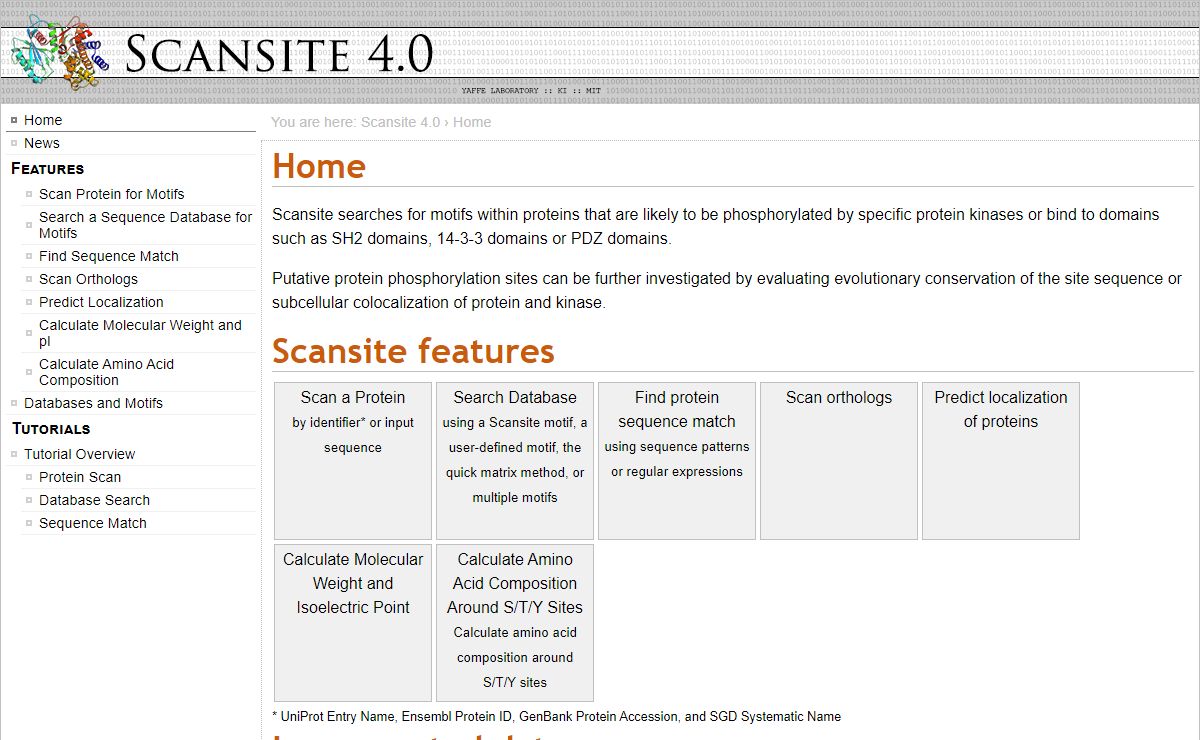Click the bullet beside Predict Localization
This screenshot has height=740, width=1200.
point(29,302)
